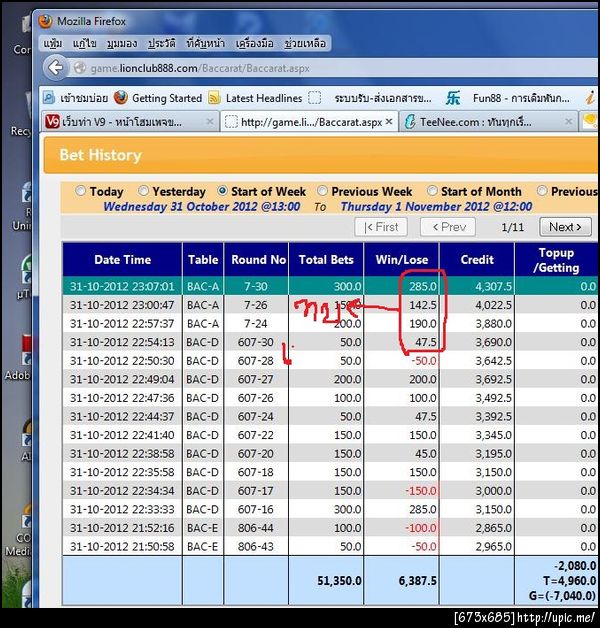Click the Credit column header

coord(477,260)
